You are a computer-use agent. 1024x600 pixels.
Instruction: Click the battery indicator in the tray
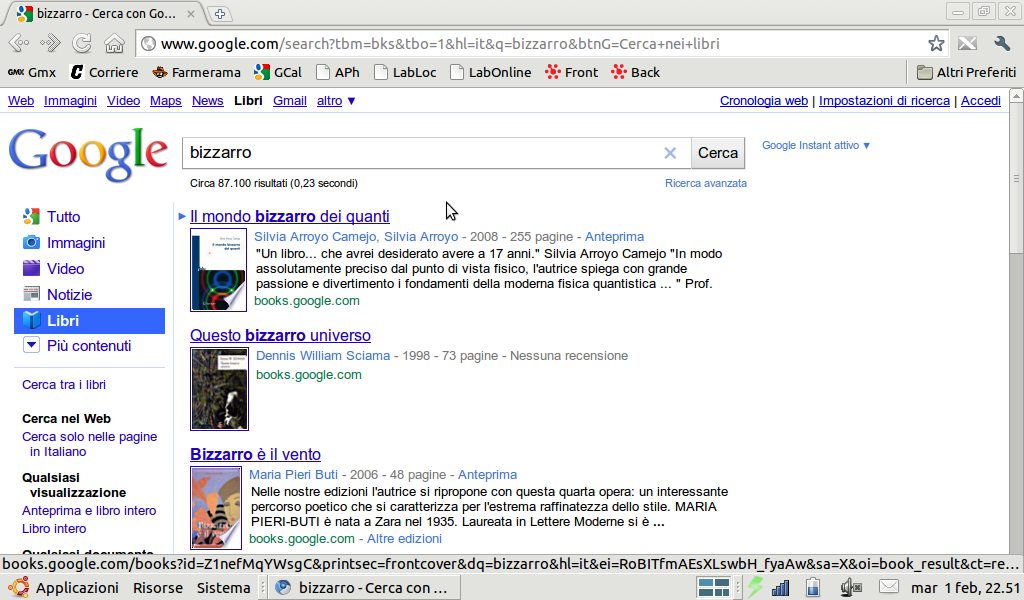pyautogui.click(x=813, y=588)
